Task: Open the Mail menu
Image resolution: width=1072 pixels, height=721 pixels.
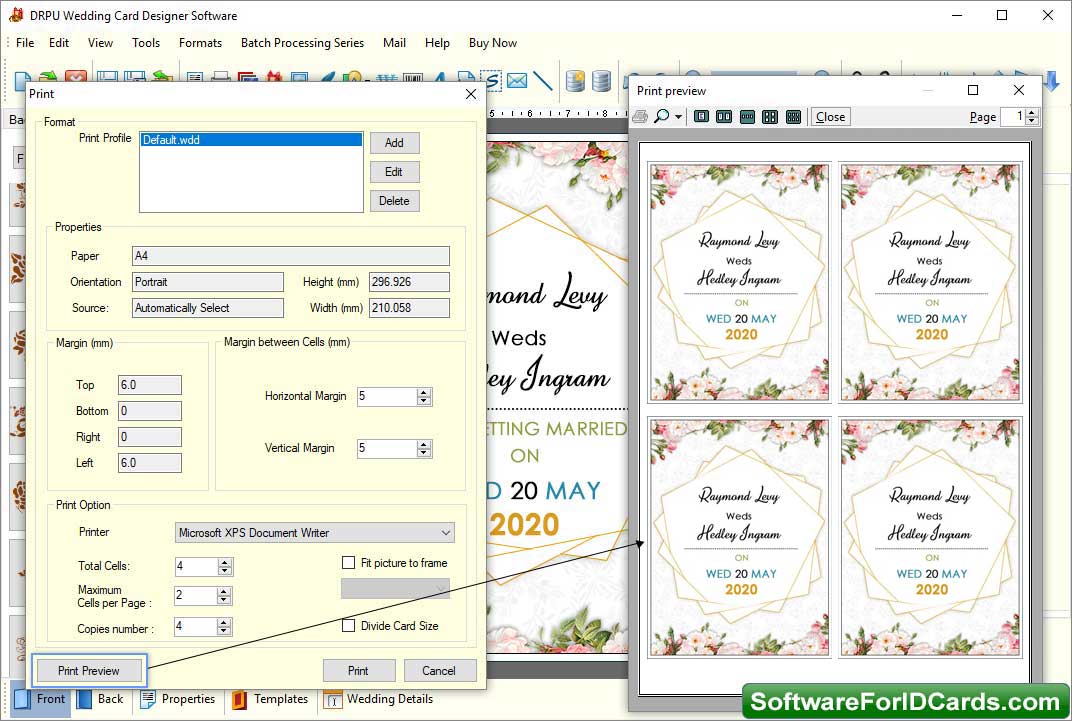Action: pos(394,42)
